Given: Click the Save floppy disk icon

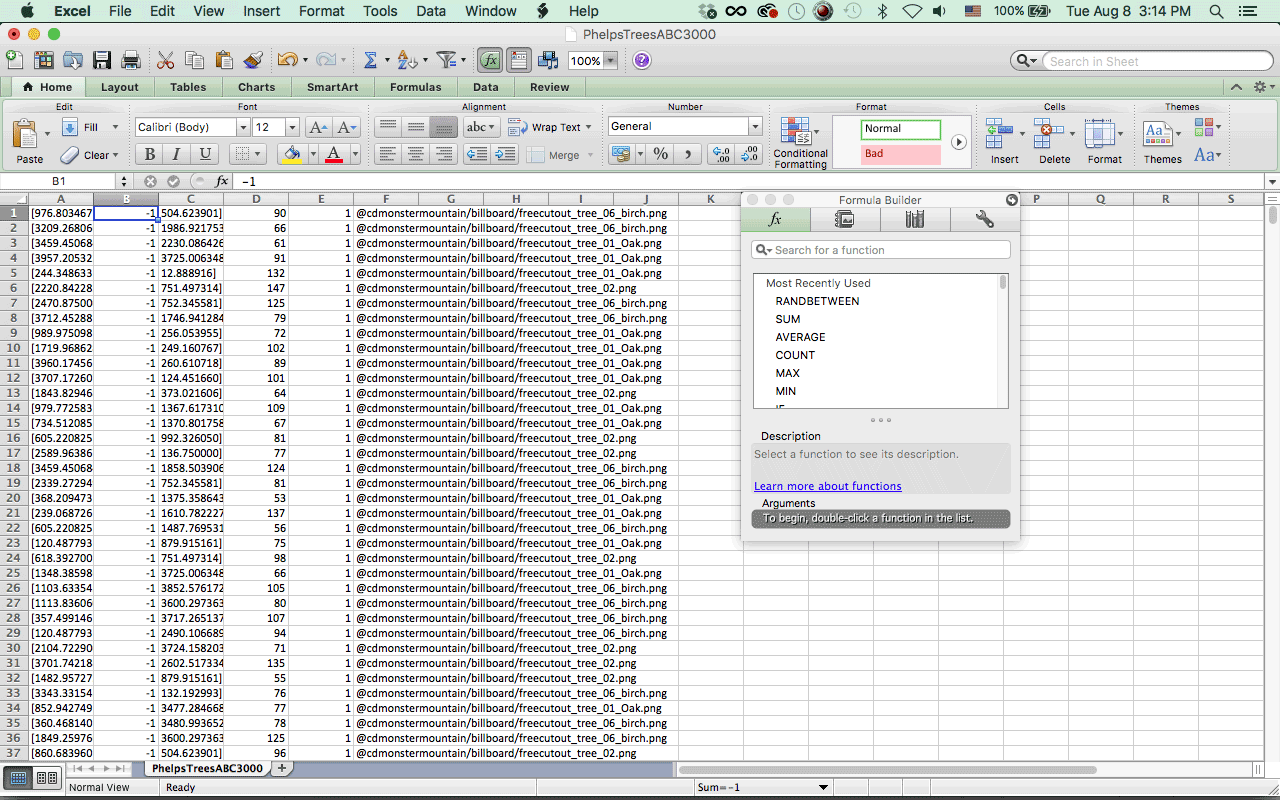Looking at the screenshot, I should tap(102, 60).
